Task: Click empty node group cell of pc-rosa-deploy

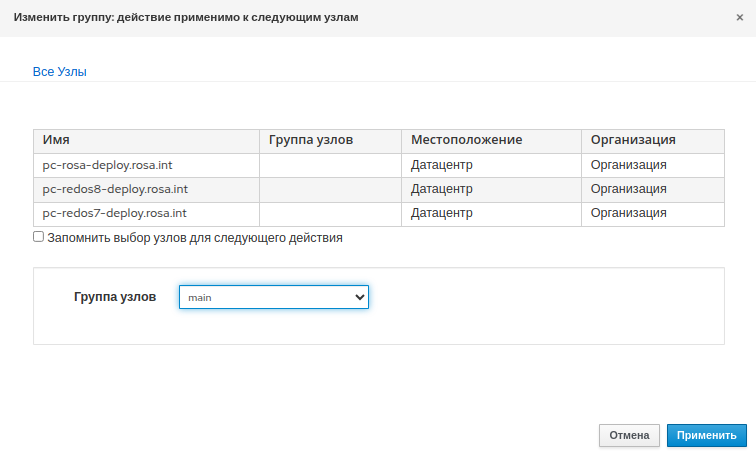Action: [x=330, y=165]
